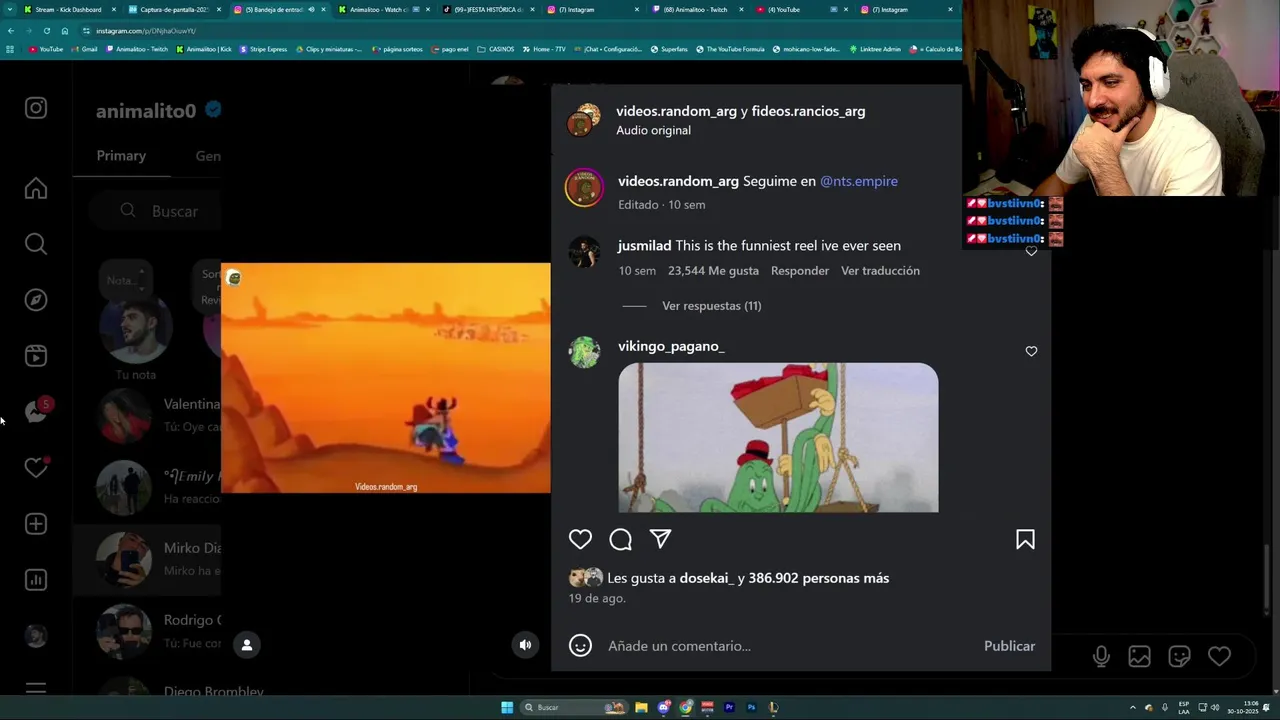
Task: Open Premiere Pro from taskbar
Action: tap(729, 707)
